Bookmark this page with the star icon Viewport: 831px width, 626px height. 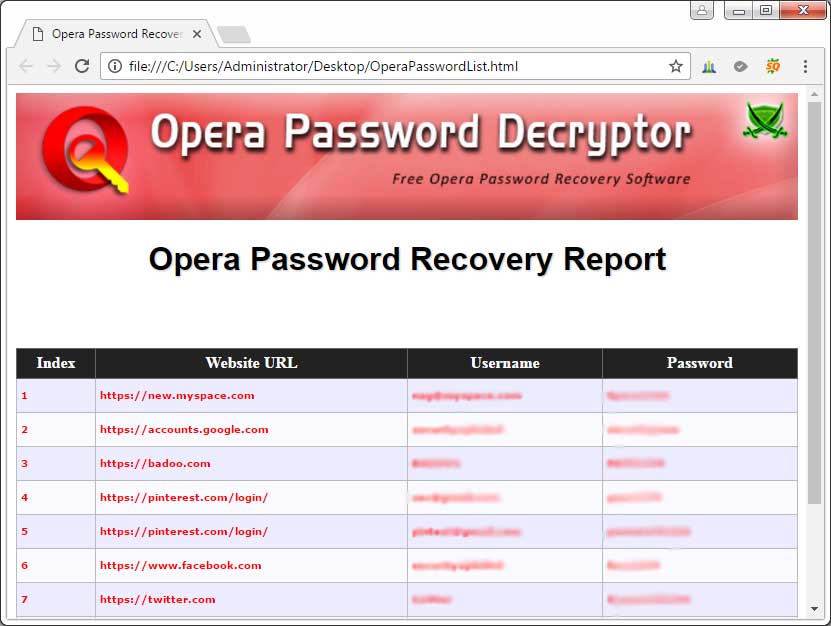point(676,67)
